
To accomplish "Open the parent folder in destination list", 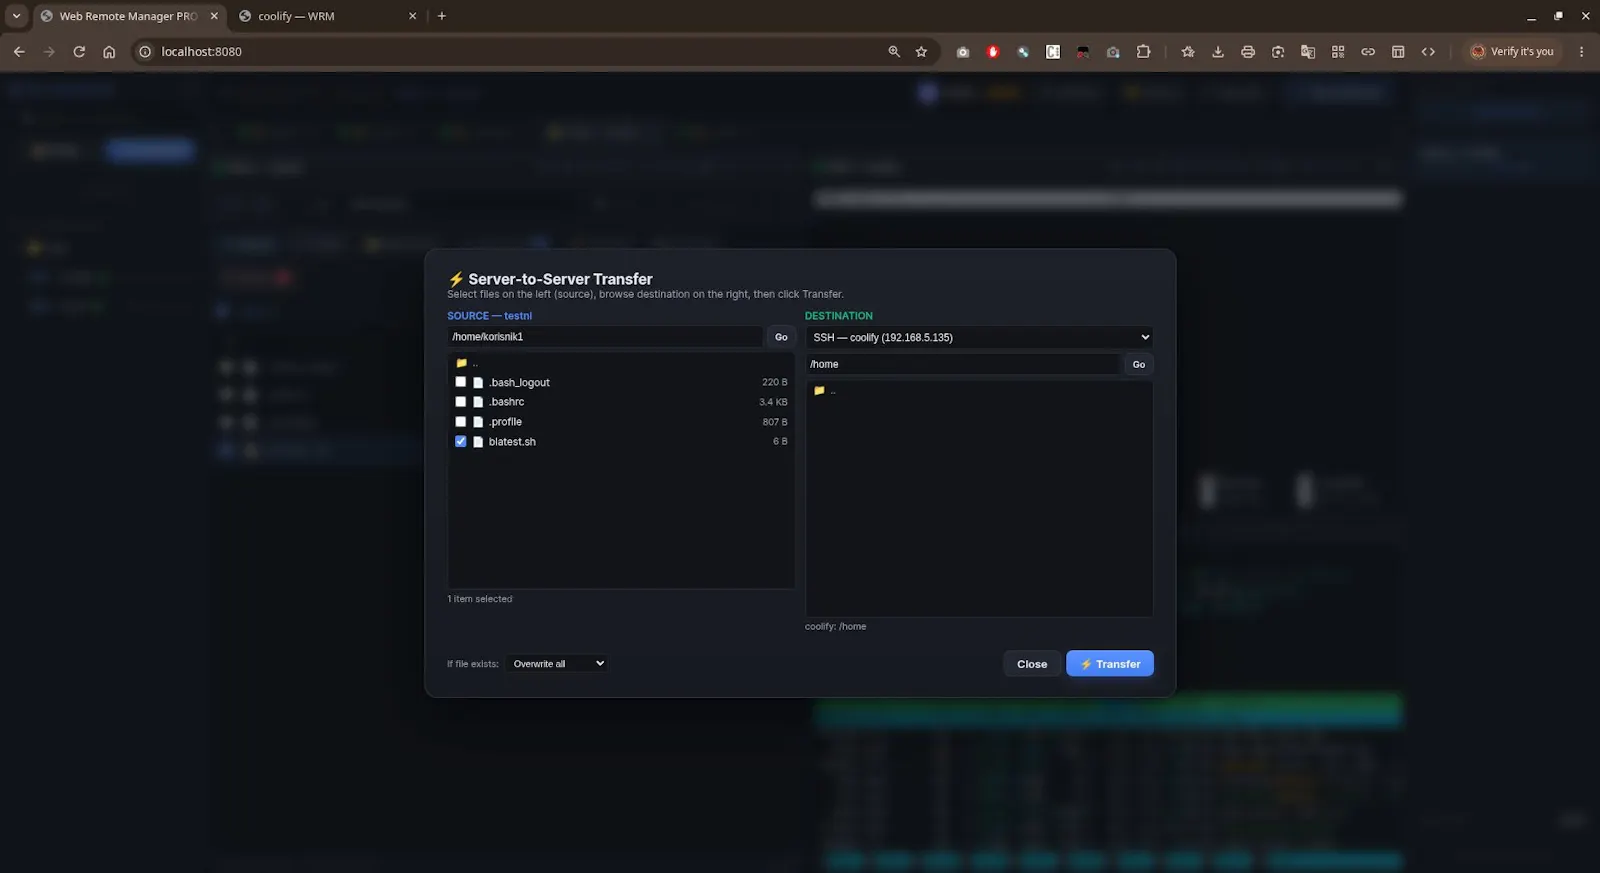I will (979, 390).
